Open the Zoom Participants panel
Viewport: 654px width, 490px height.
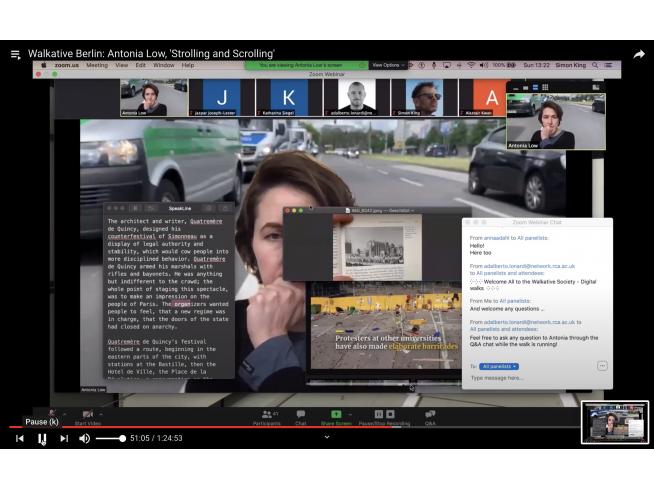(266, 416)
